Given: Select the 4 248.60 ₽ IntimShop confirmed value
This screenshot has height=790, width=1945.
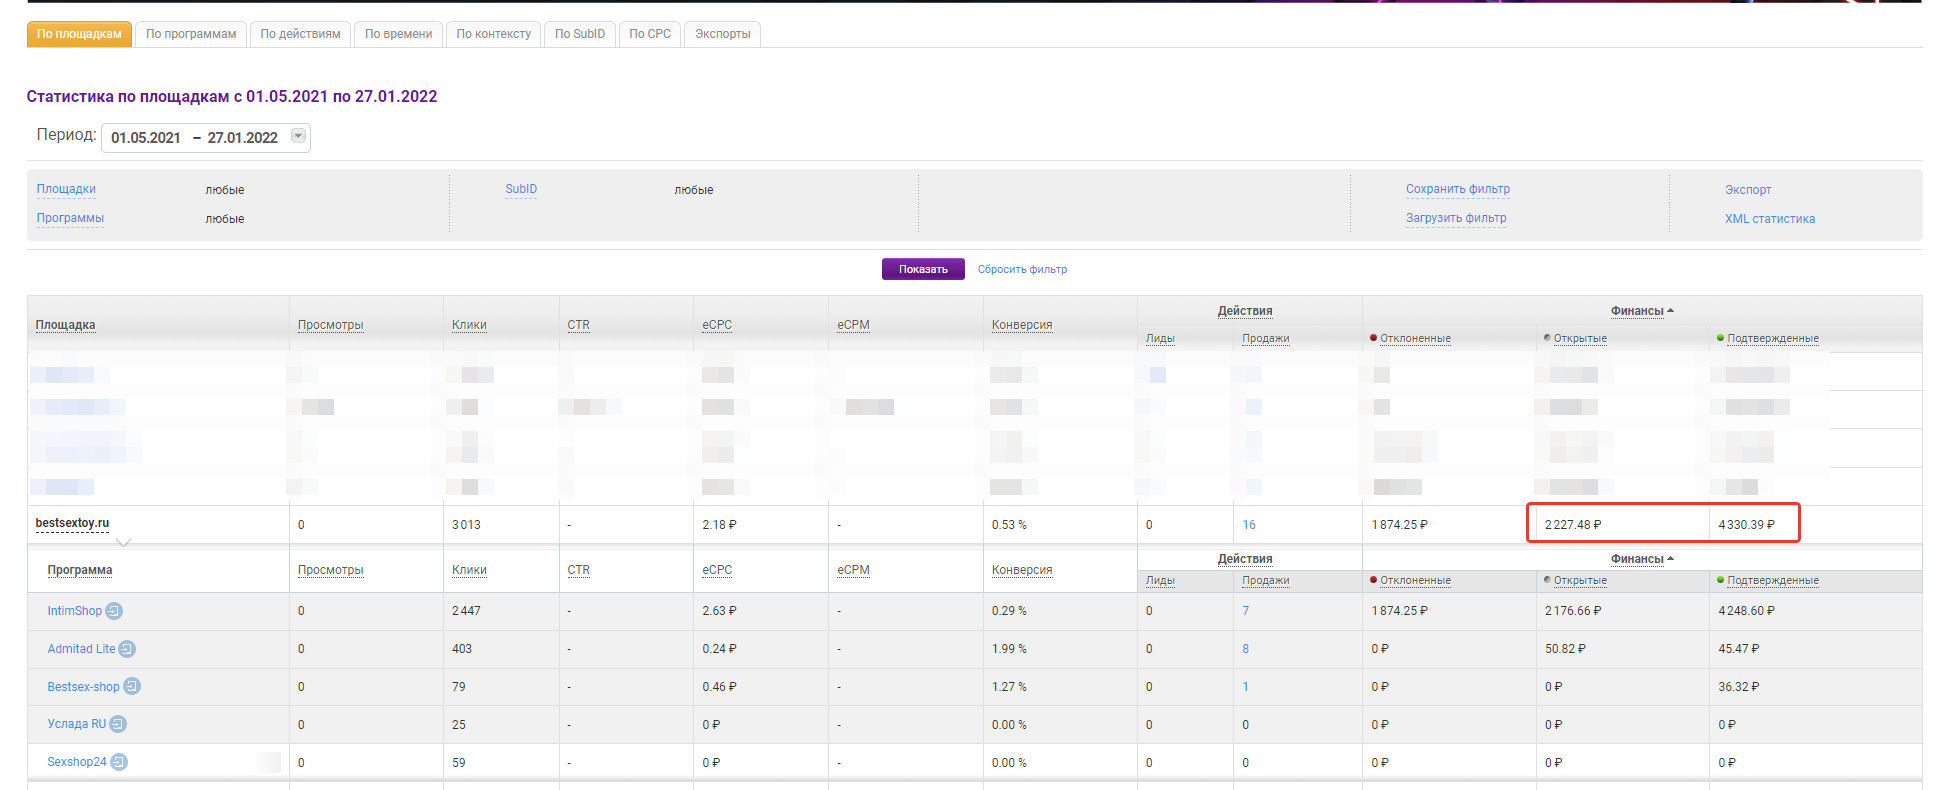Looking at the screenshot, I should coord(1747,611).
